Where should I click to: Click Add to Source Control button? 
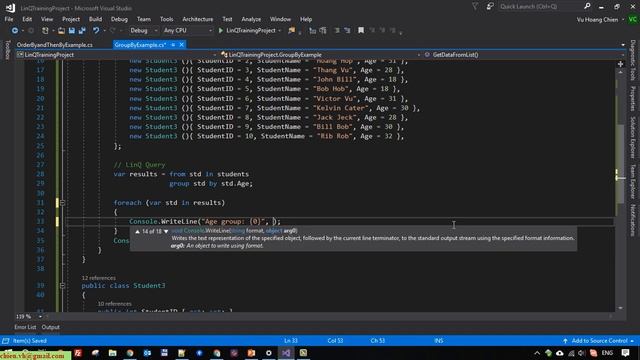[x=599, y=341]
